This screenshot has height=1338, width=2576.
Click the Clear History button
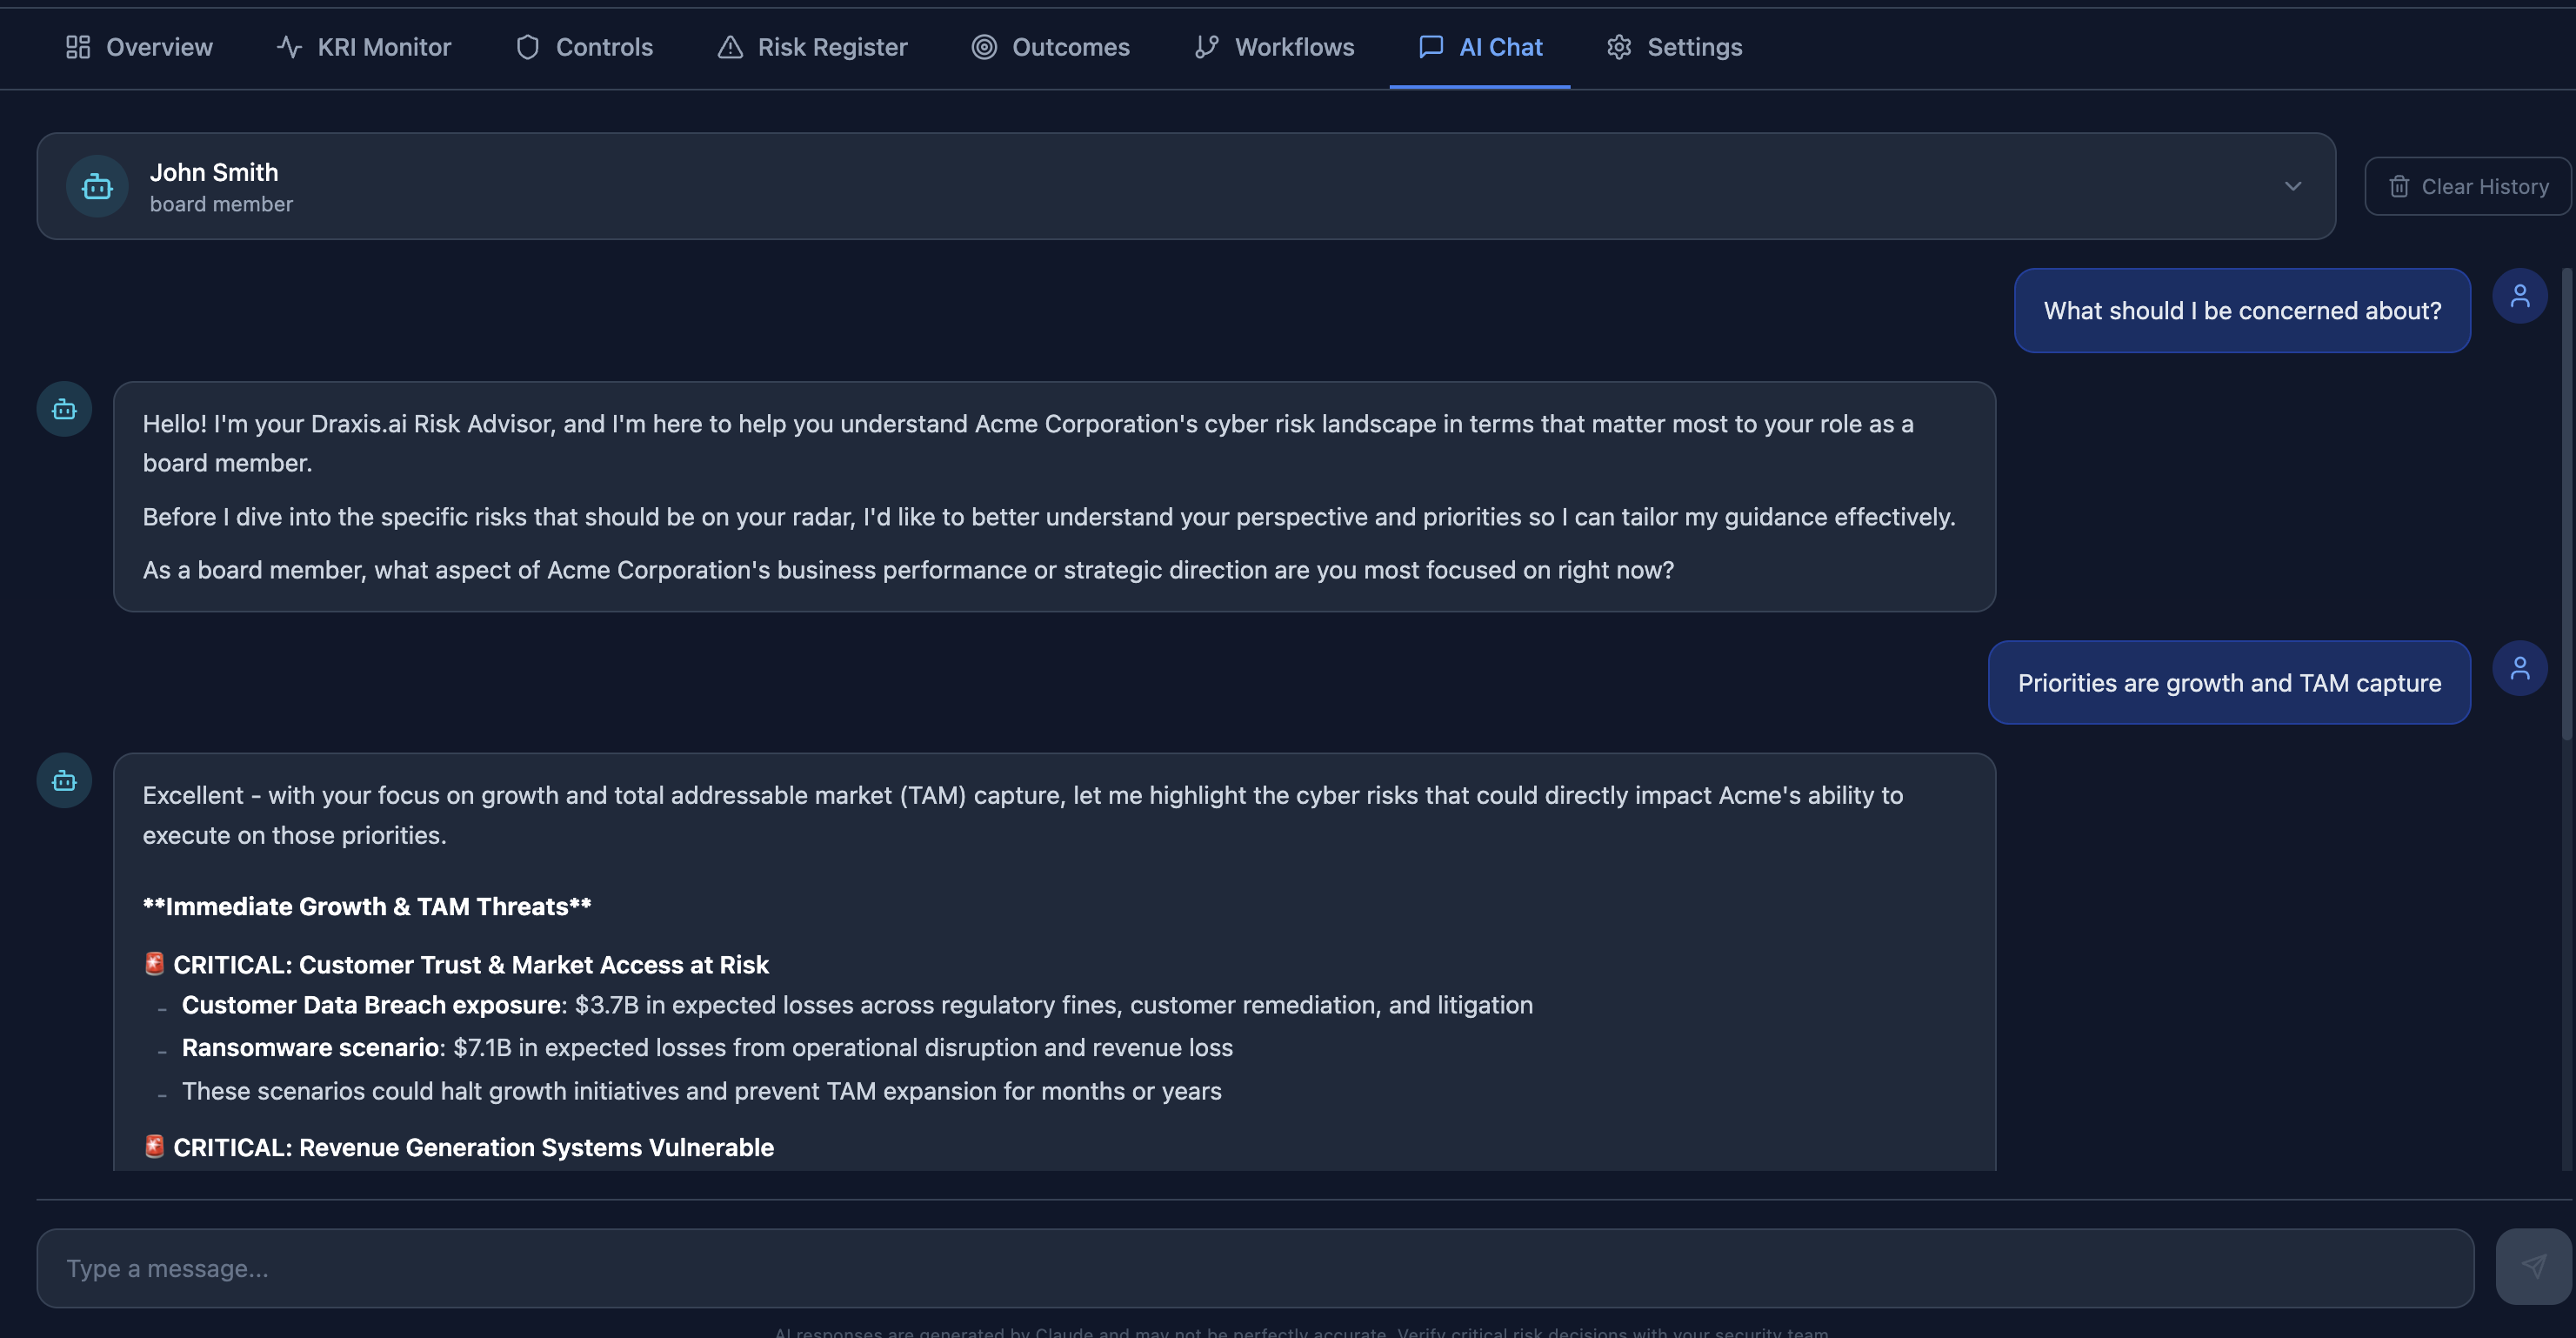coord(2467,186)
